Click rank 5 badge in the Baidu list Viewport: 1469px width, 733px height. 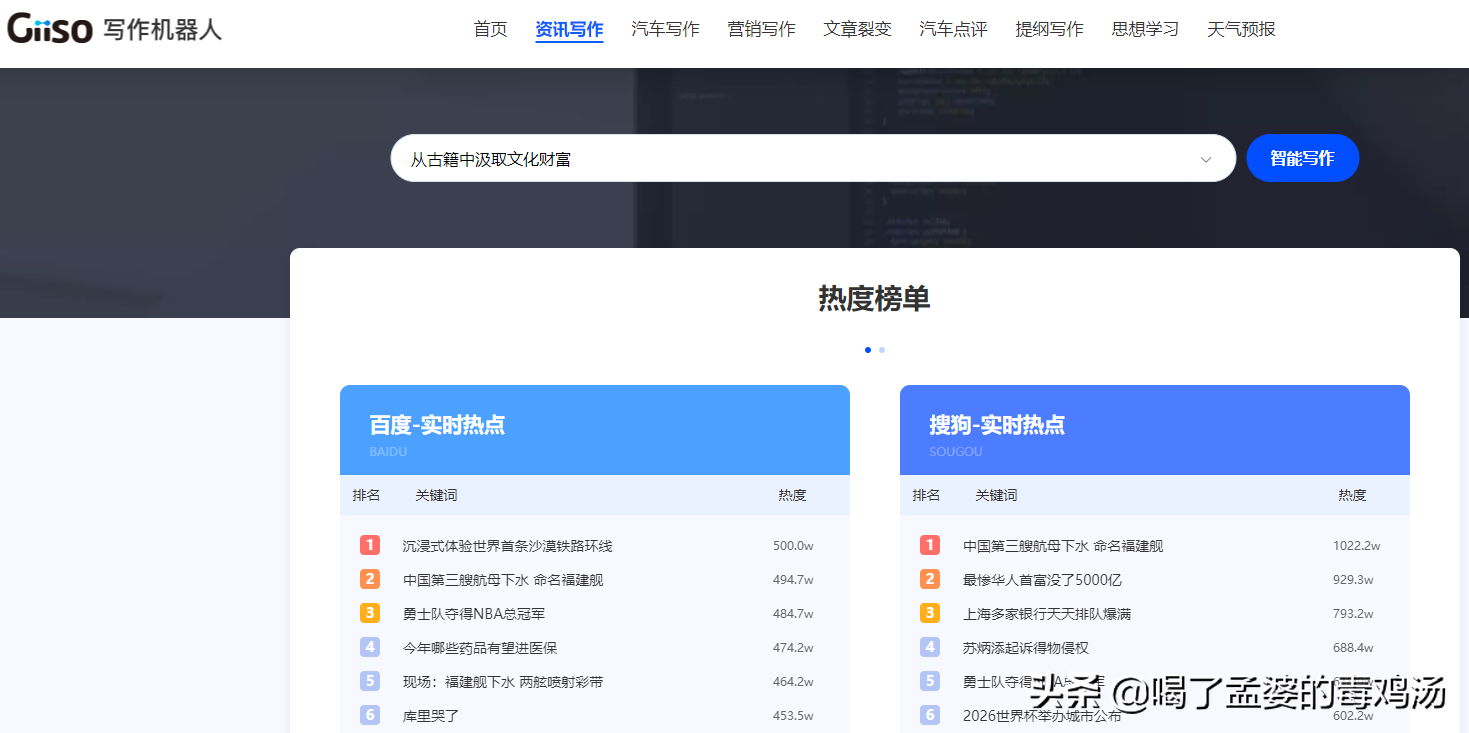[370, 681]
